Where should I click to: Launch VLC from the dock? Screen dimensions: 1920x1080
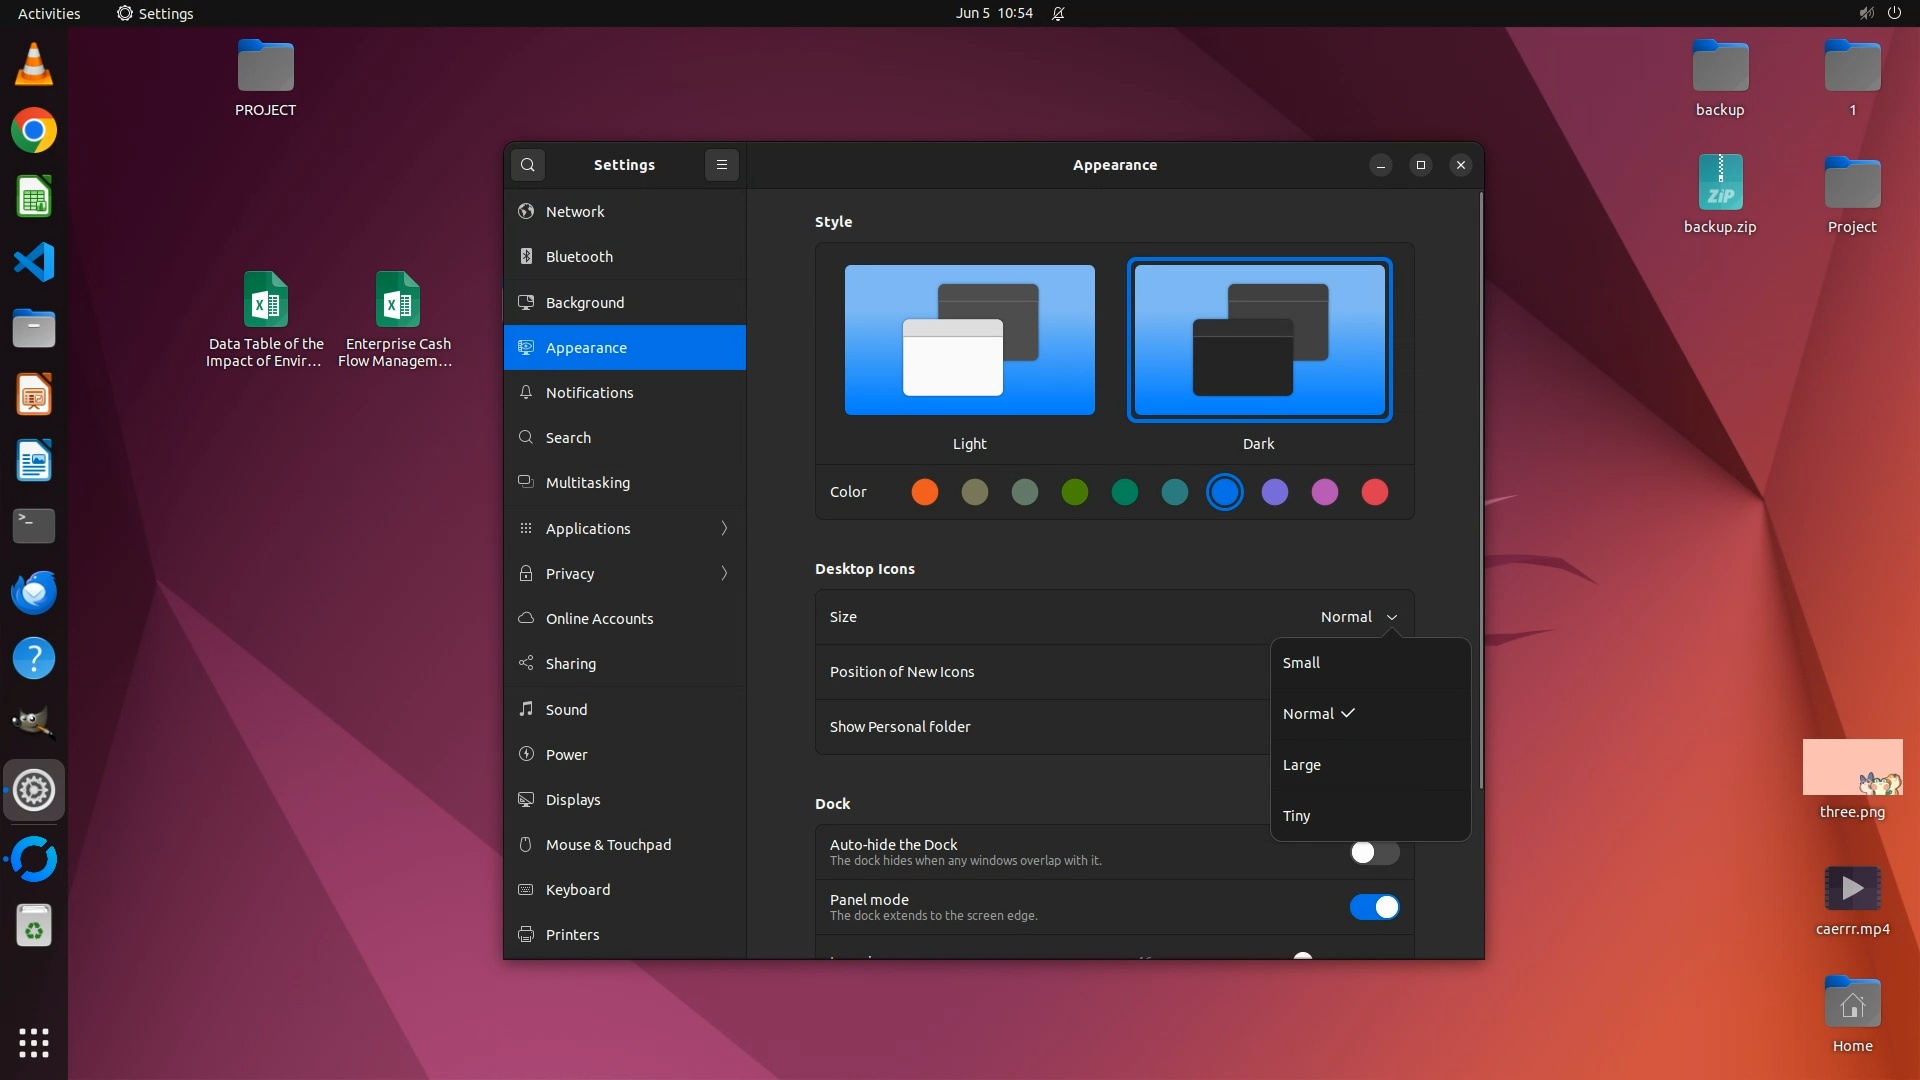34,65
